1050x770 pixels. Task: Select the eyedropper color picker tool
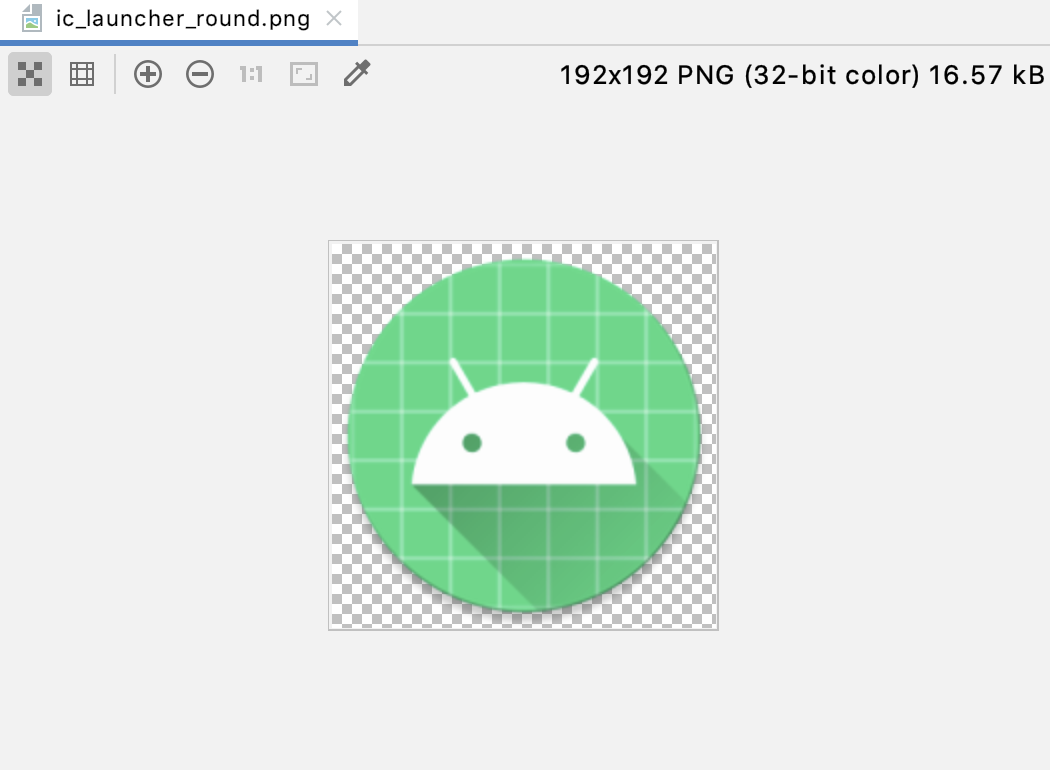(357, 74)
